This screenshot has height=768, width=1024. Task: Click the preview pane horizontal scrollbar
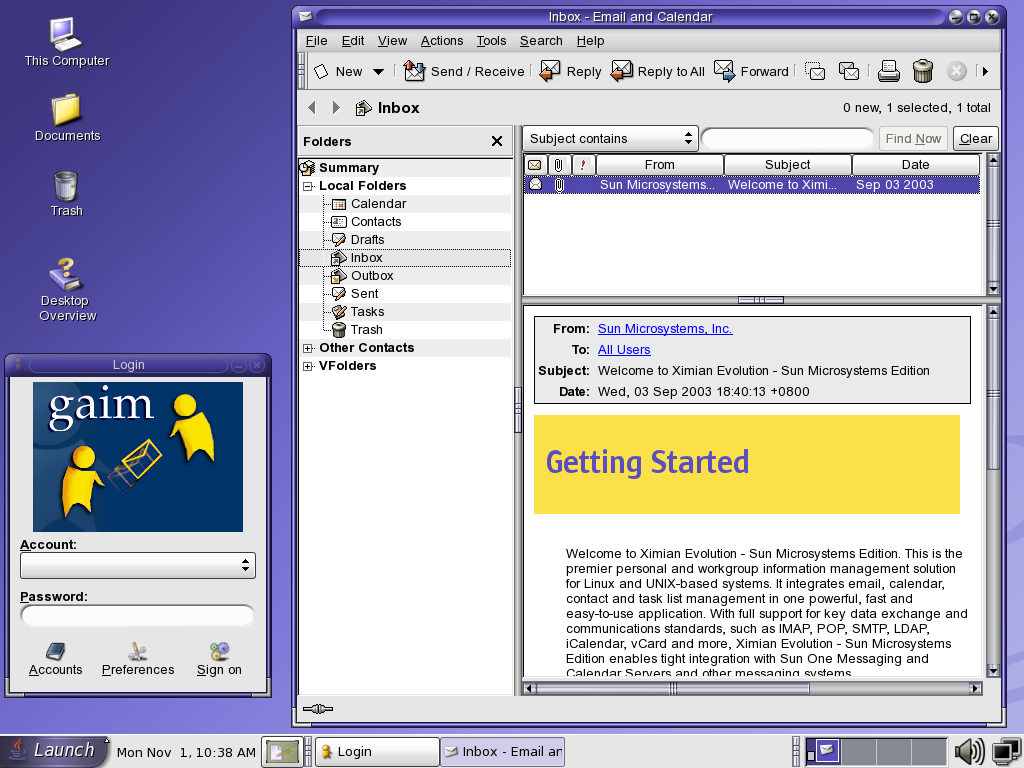pyautogui.click(x=752, y=688)
